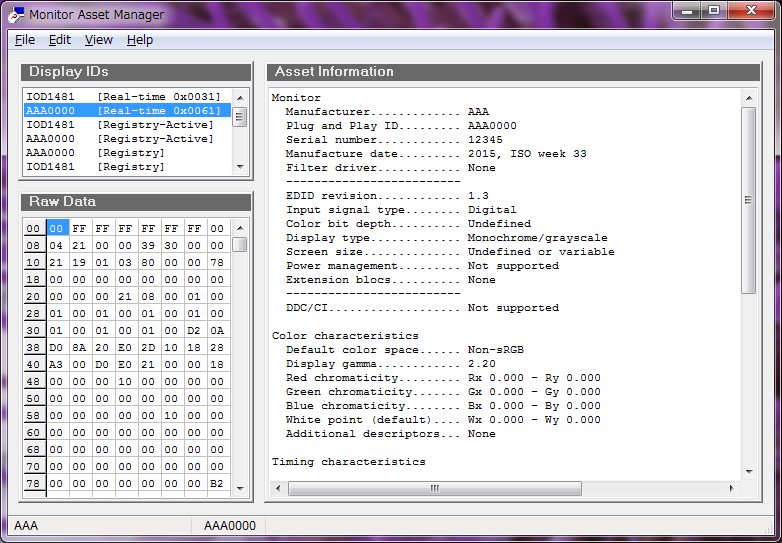Click White point (default) line
The height and width of the screenshot is (543, 782).
pyautogui.click(x=443, y=419)
